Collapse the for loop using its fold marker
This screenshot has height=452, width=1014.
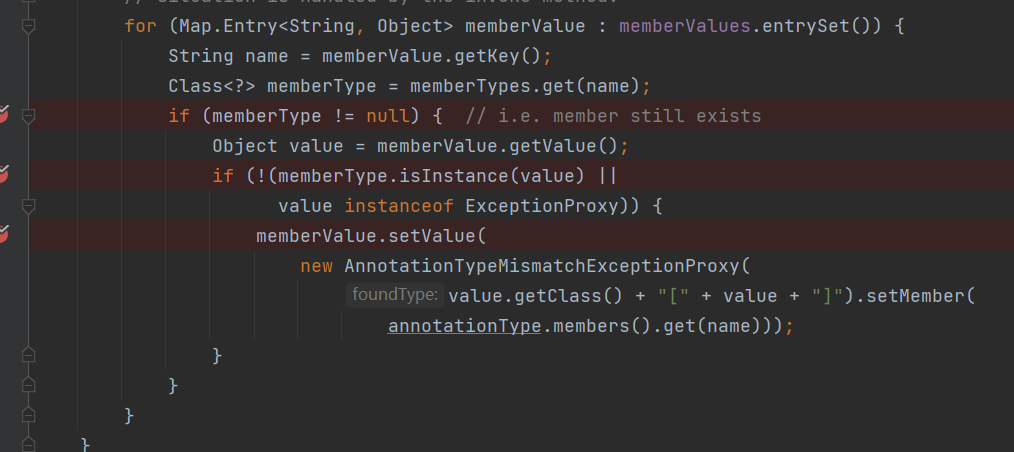[x=28, y=26]
